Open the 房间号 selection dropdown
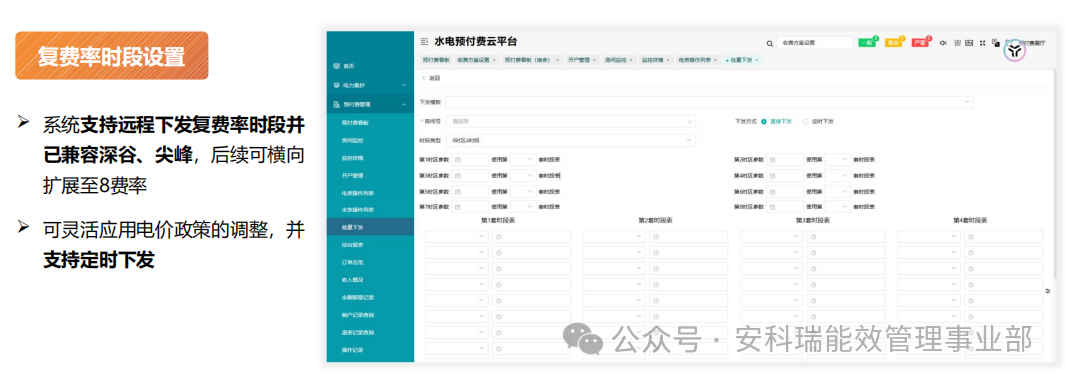The height and width of the screenshot is (382, 1066). [x=571, y=121]
